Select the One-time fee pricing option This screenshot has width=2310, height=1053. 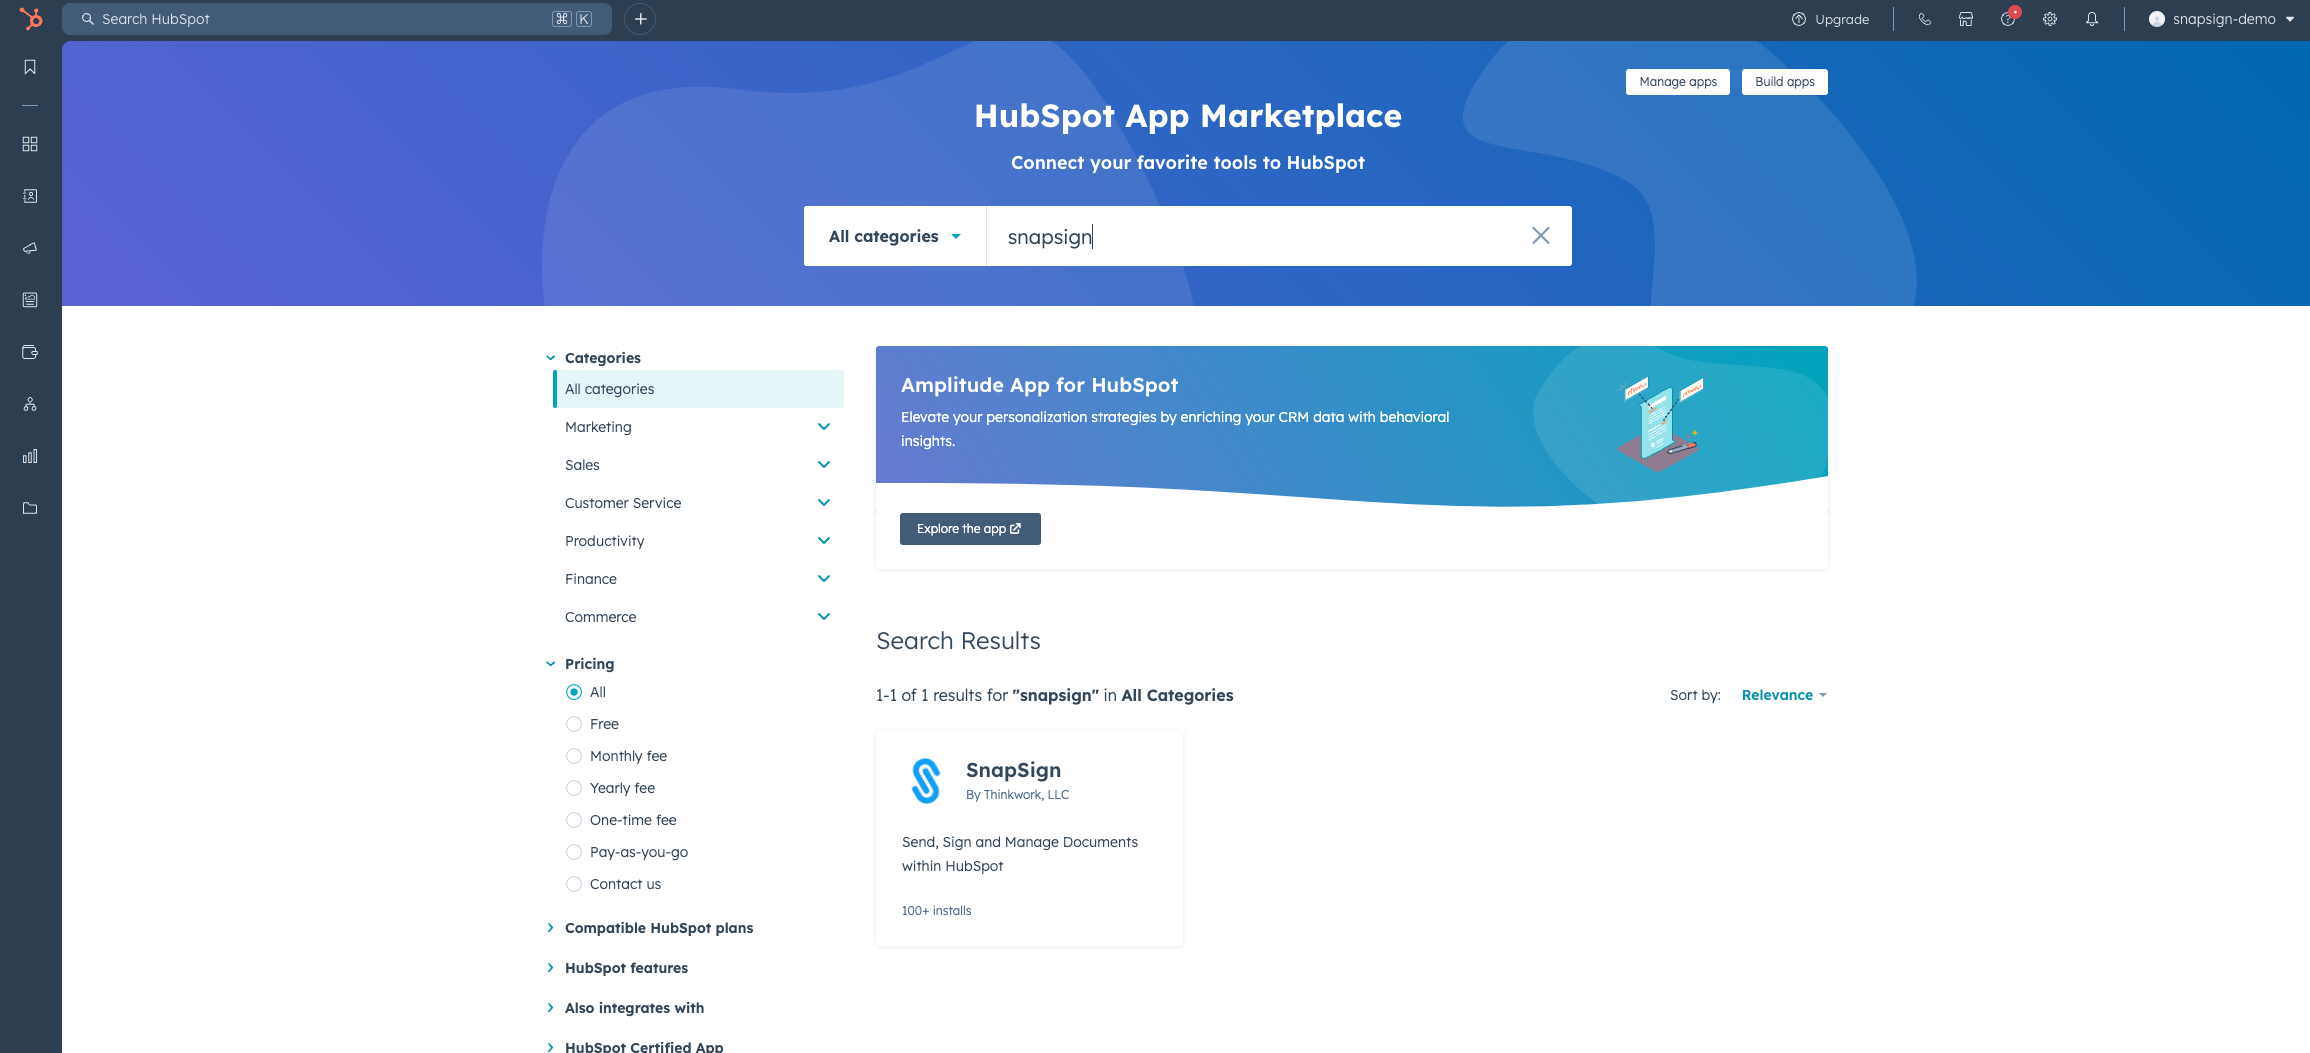pos(574,820)
